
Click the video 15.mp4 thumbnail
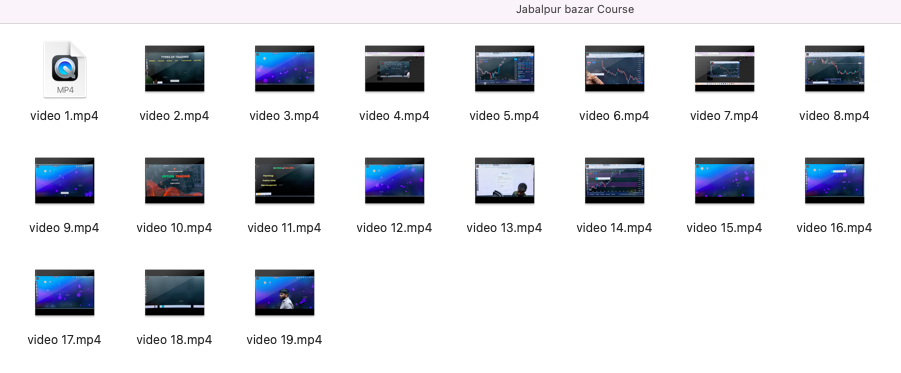tap(725, 180)
